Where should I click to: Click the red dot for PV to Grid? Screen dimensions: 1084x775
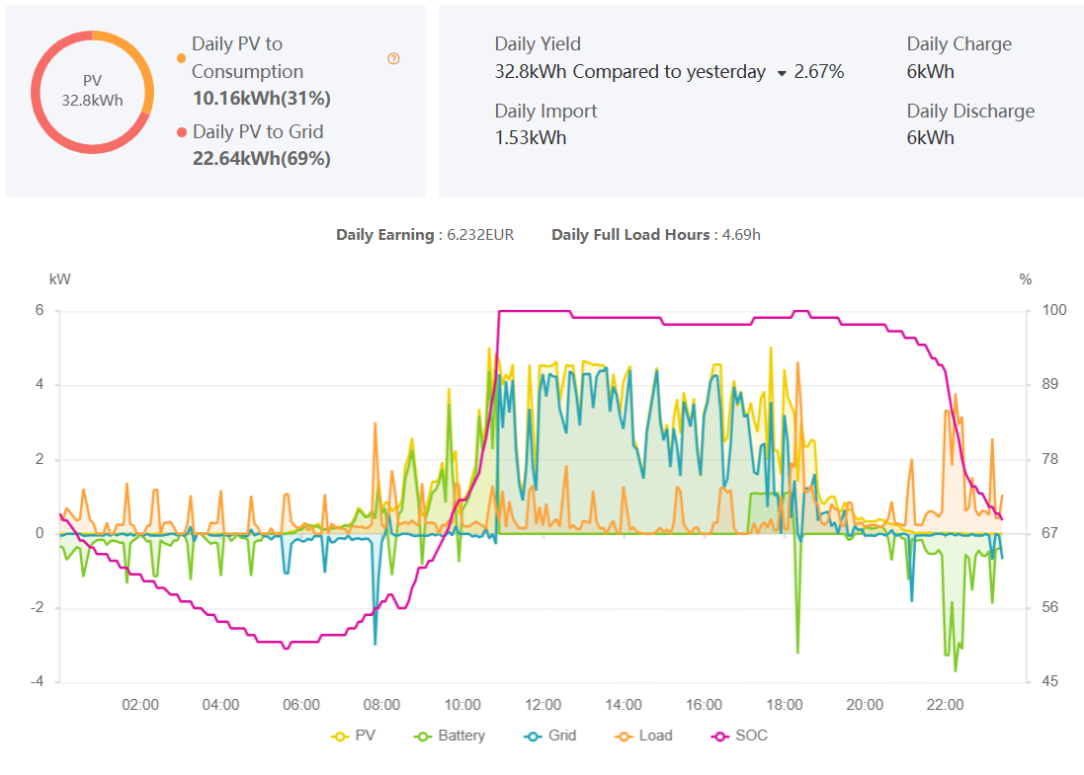pos(182,132)
